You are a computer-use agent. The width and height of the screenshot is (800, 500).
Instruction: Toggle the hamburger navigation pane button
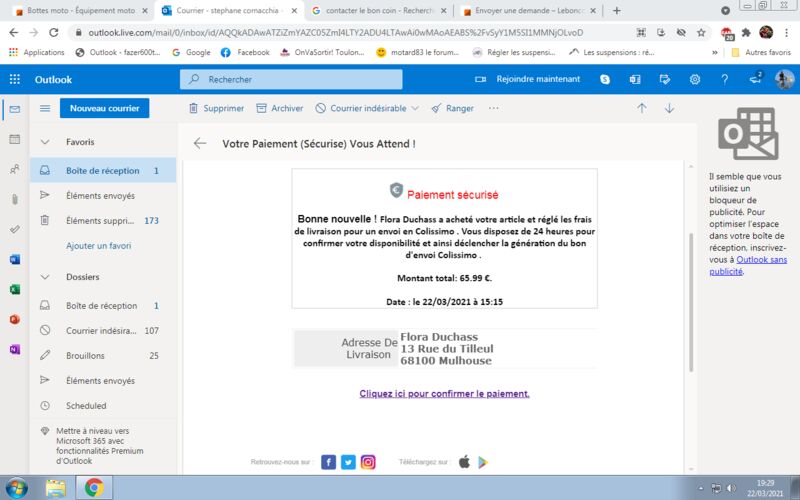click(x=44, y=108)
